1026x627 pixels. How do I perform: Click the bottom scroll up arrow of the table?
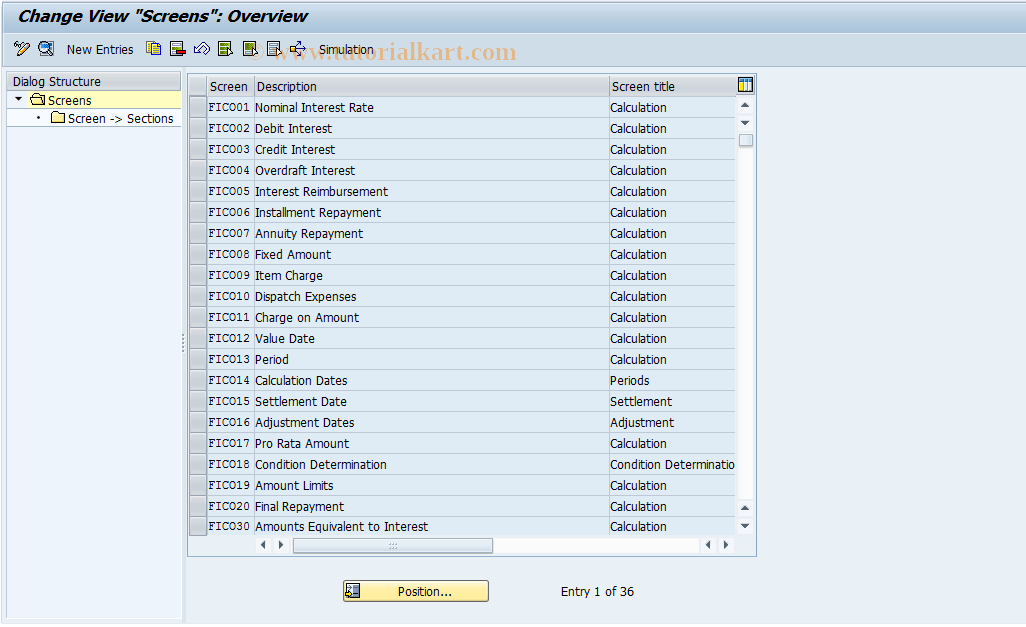(745, 508)
